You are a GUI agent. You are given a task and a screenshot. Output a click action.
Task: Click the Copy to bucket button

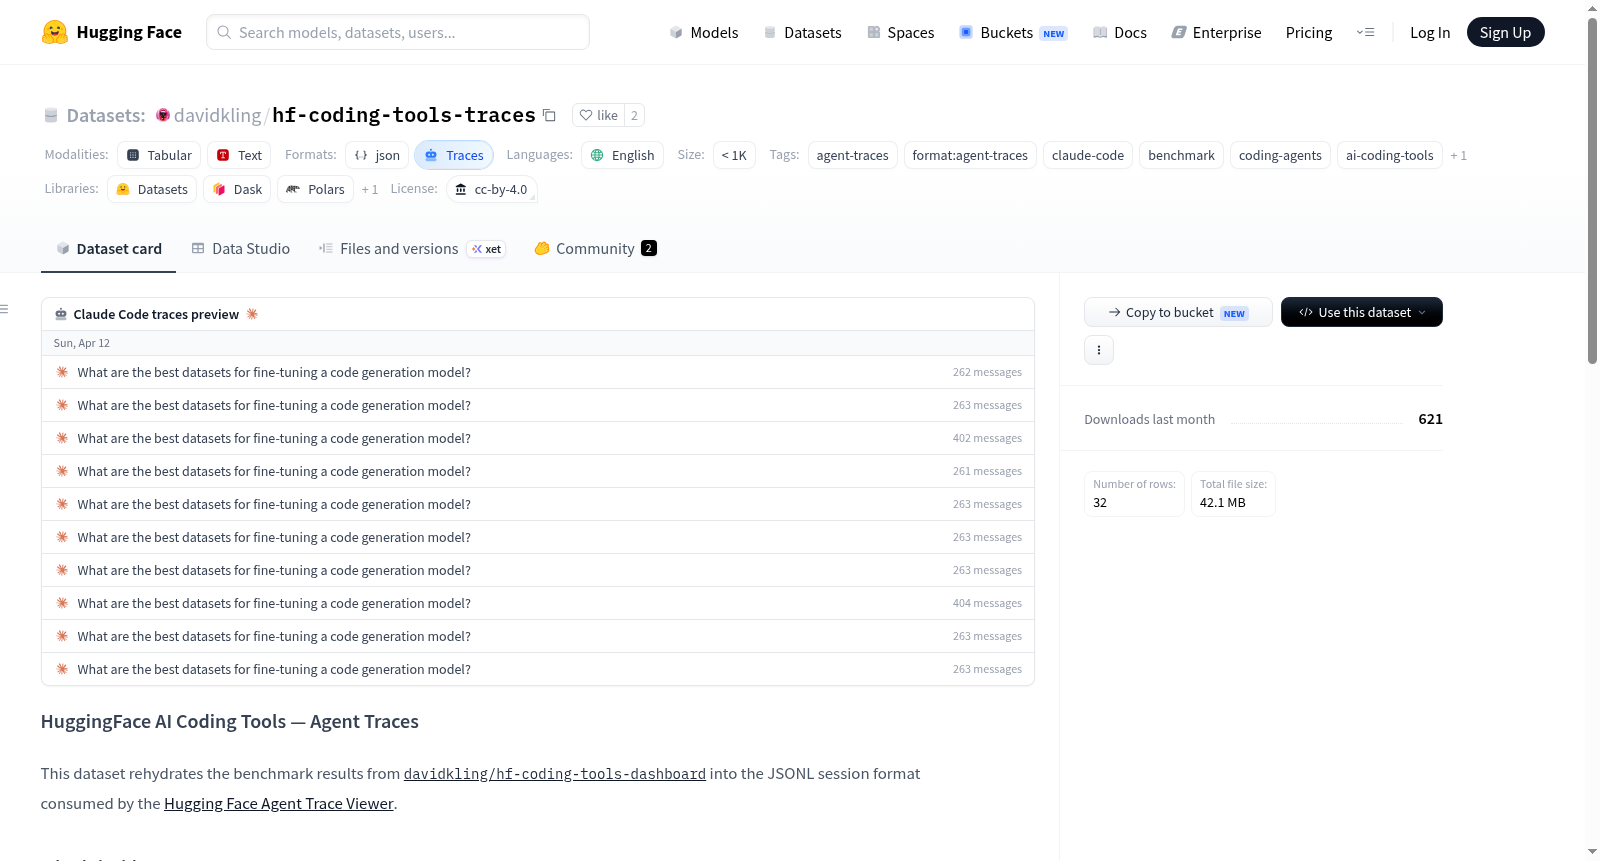point(1178,312)
